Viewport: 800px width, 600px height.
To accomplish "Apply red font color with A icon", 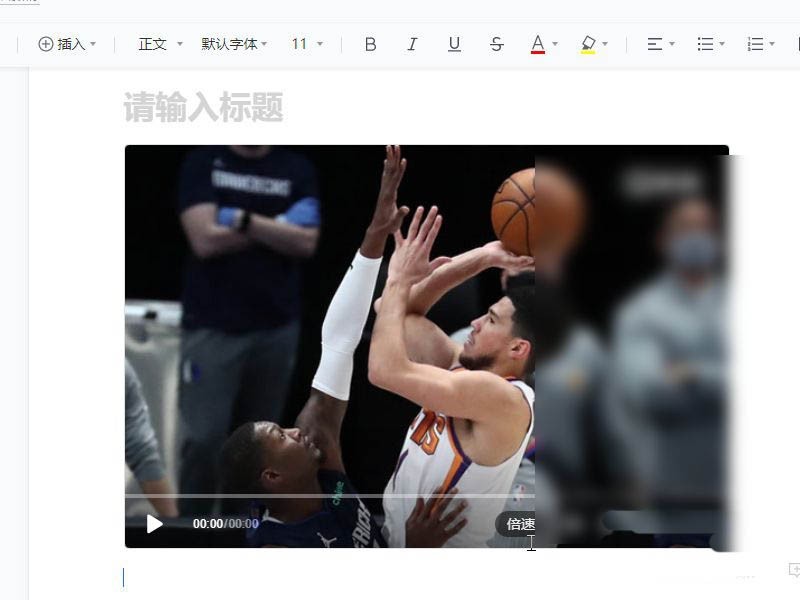I will point(538,44).
